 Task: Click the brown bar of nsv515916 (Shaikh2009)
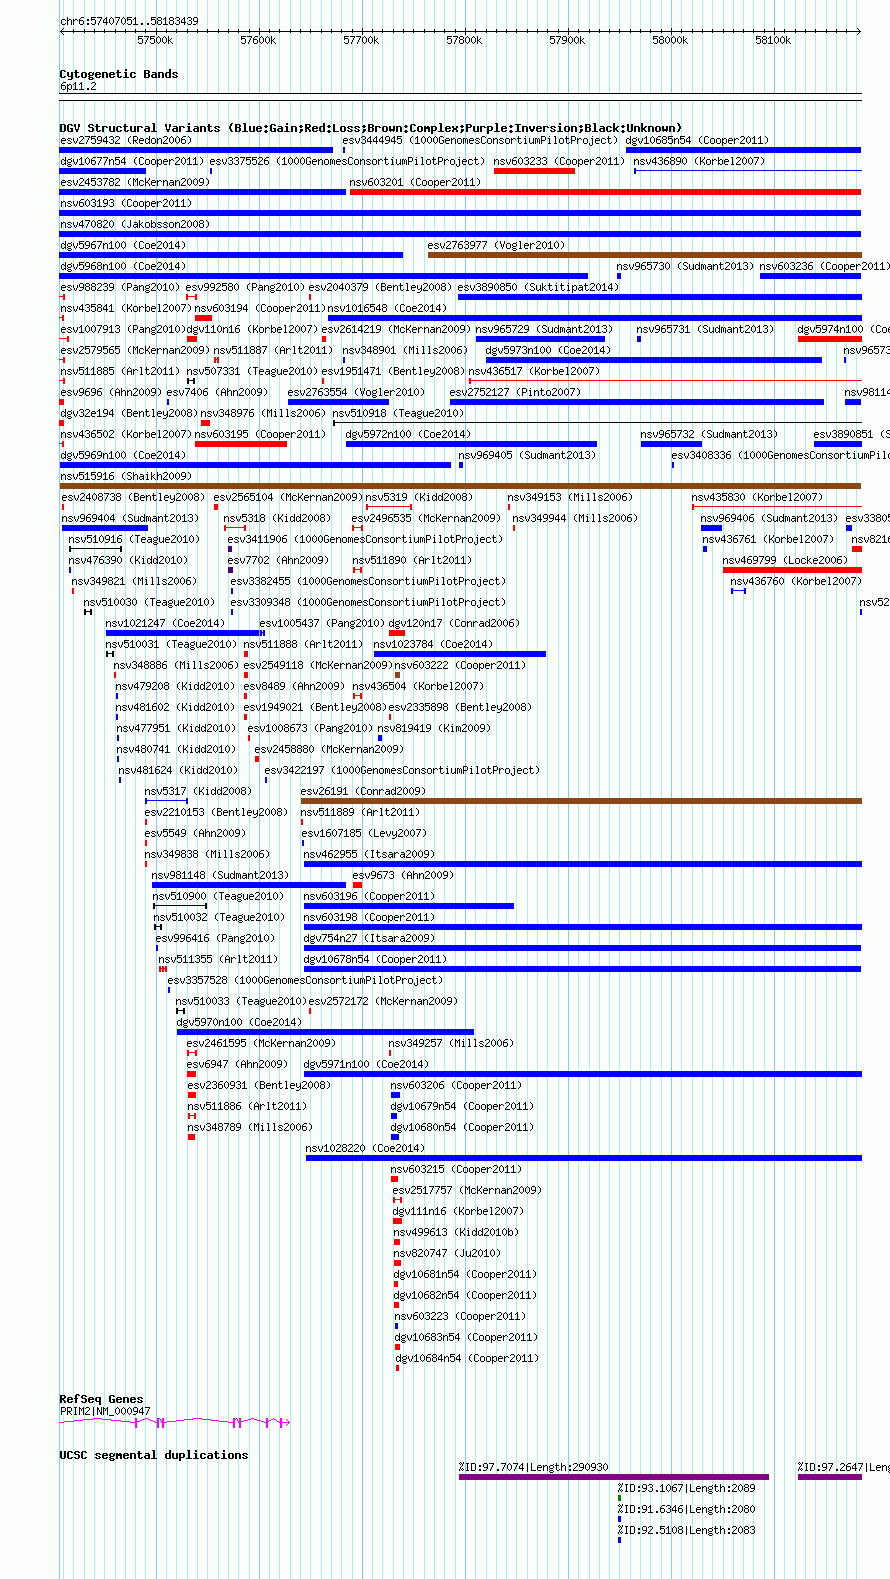click(x=460, y=486)
